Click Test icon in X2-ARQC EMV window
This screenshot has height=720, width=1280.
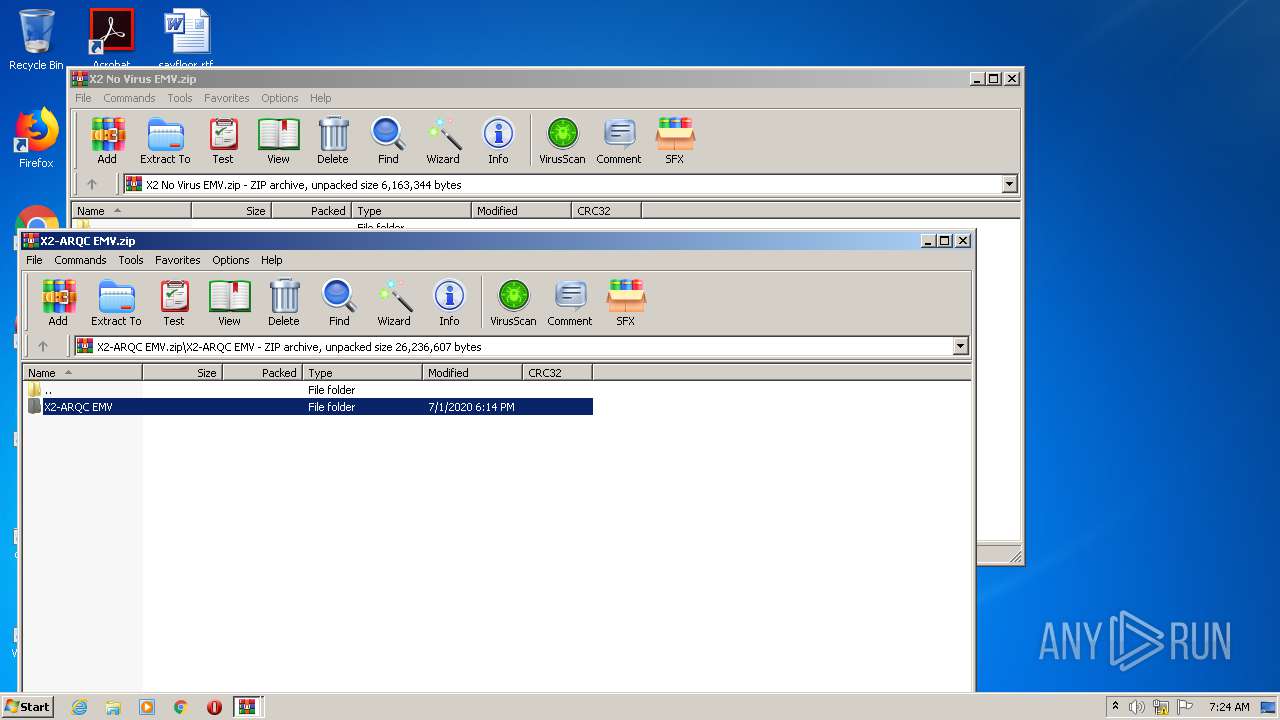(x=174, y=303)
